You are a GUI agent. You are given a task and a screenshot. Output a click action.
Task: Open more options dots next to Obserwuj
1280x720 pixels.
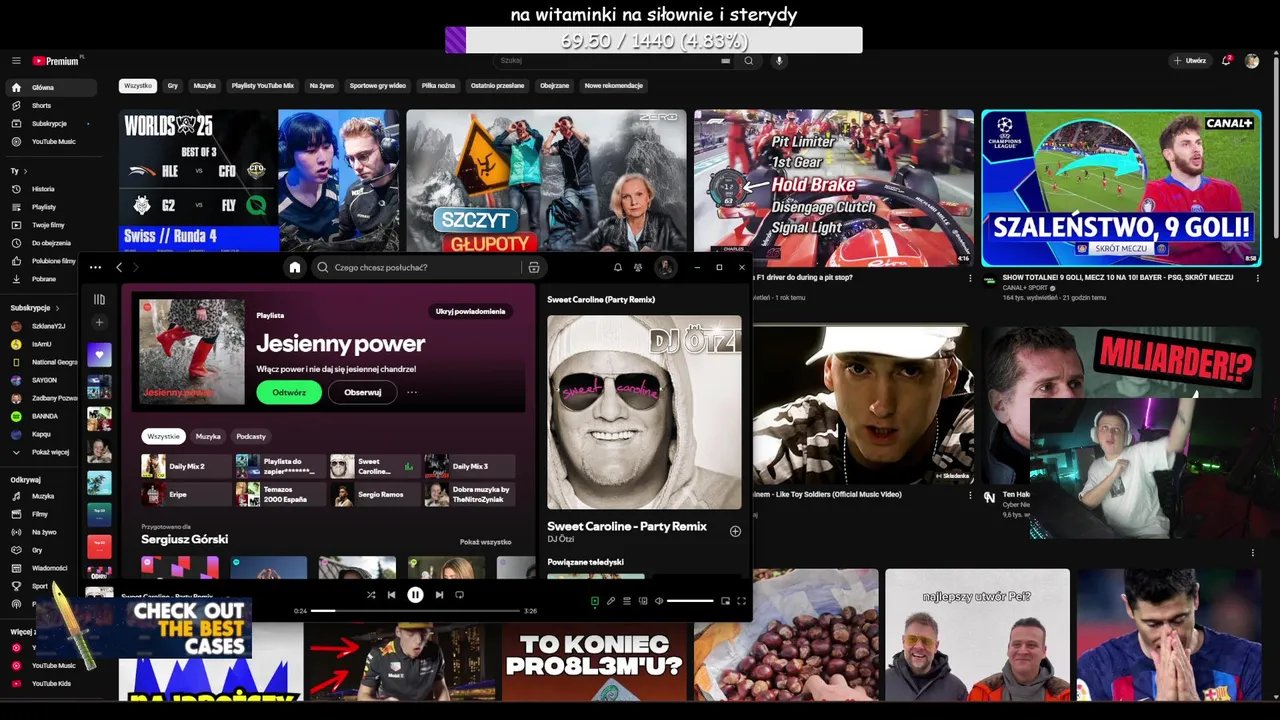coord(412,392)
